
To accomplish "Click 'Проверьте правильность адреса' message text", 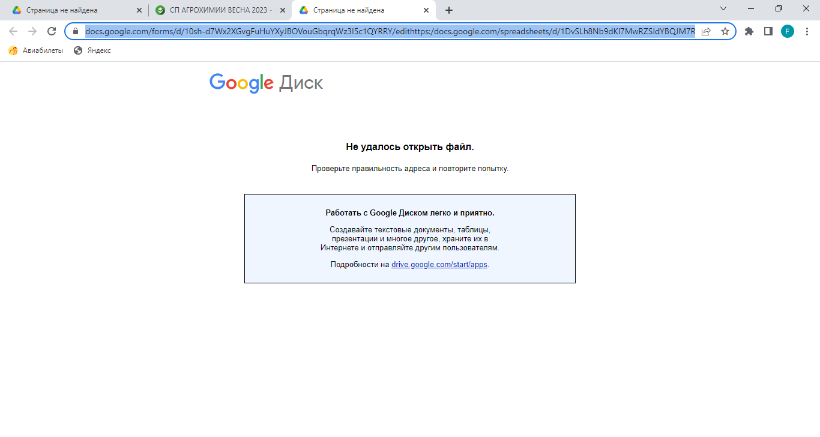I will pyautogui.click(x=409, y=168).
